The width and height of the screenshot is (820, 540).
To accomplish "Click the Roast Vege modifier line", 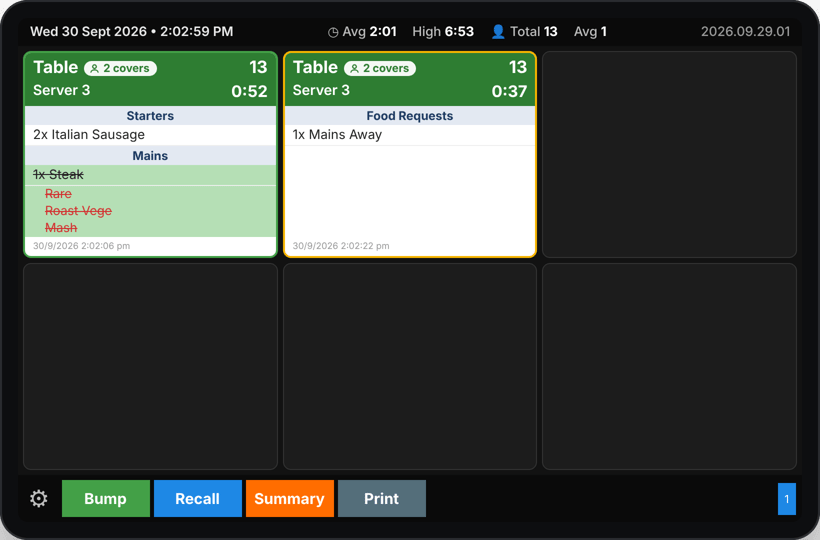I will 78,211.
